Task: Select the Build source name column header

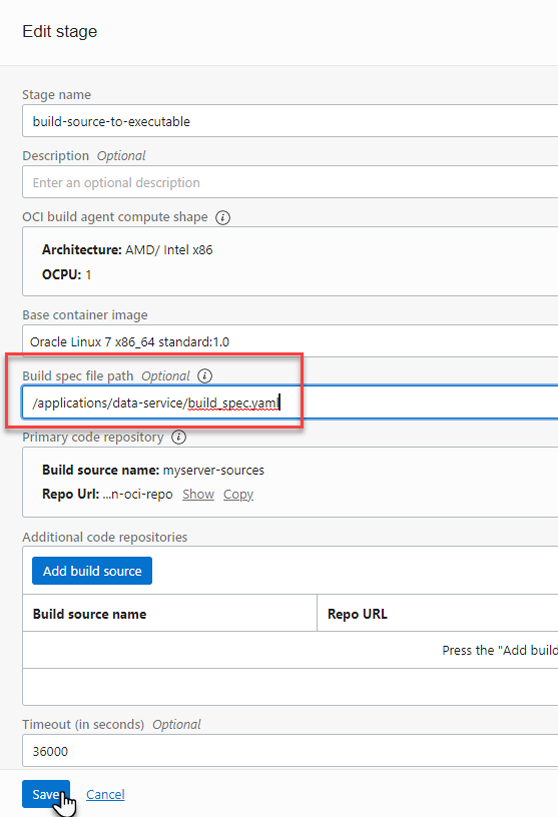Action: coord(169,613)
